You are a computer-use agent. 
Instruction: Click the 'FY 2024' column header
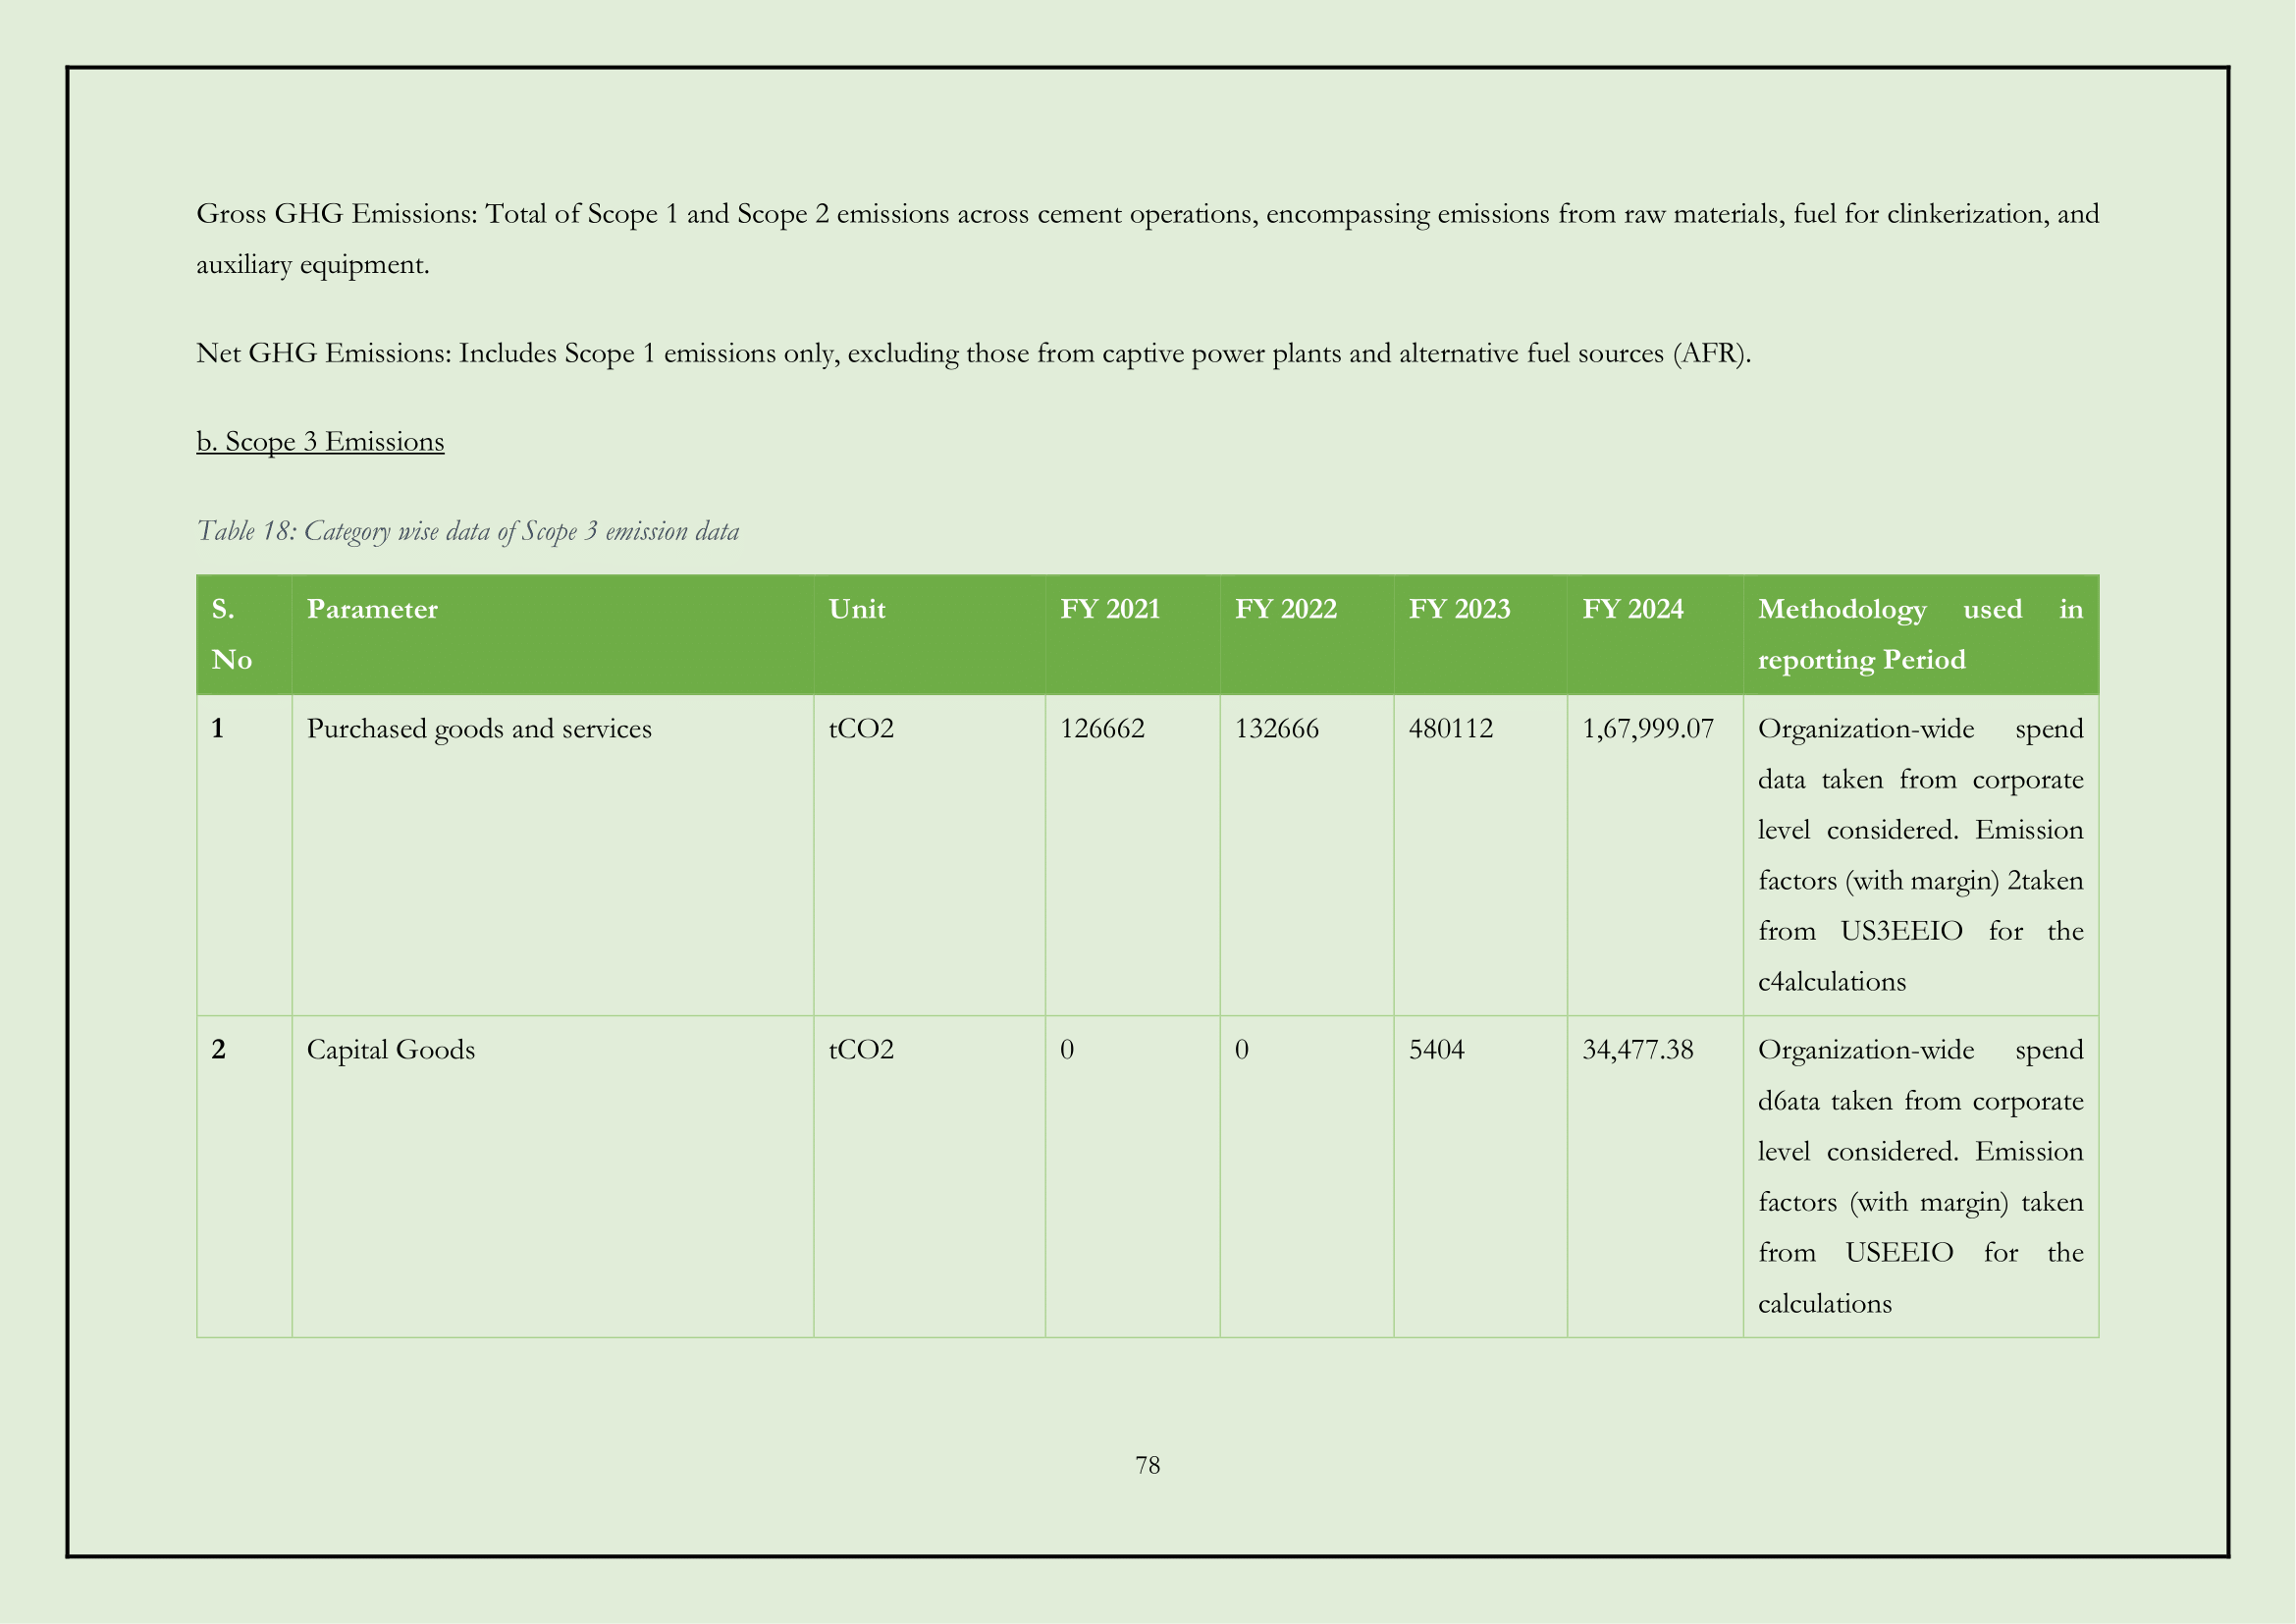pyautogui.click(x=1632, y=609)
